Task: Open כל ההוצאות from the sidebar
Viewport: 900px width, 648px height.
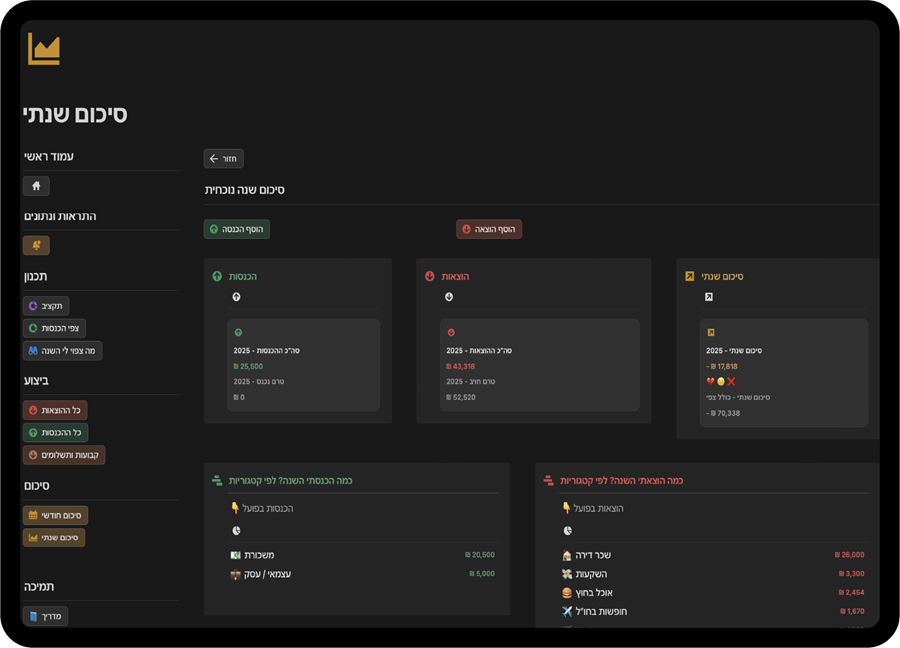Action: [x=55, y=410]
